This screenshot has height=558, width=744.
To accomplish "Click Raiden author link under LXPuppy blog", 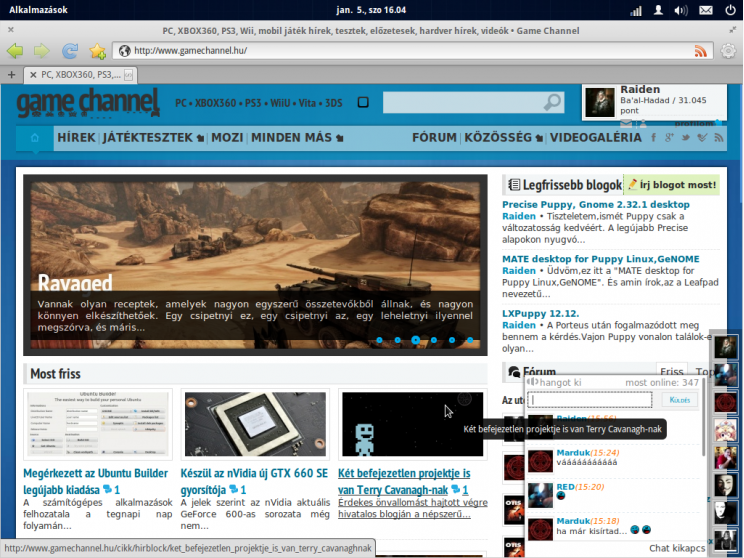I will [x=519, y=325].
